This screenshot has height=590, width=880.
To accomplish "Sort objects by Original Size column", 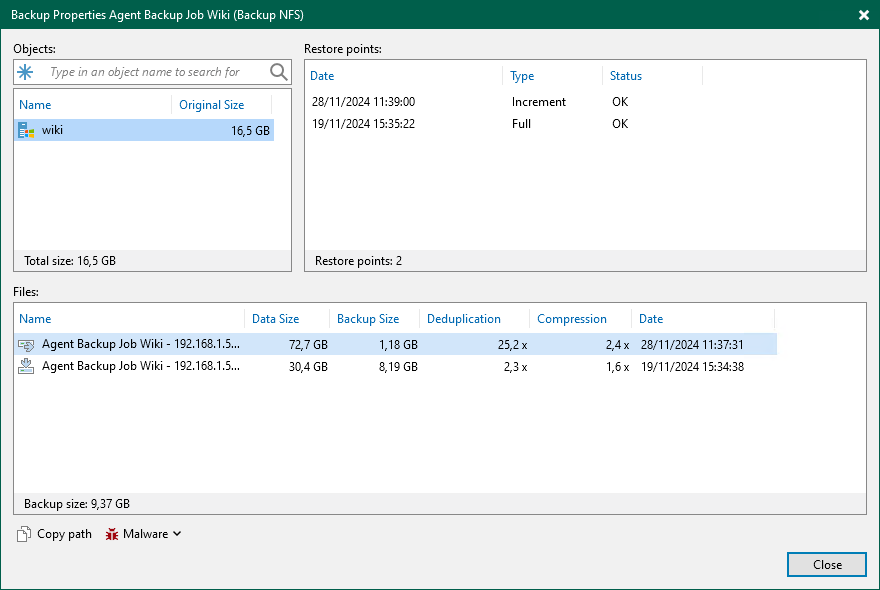I will tap(211, 105).
